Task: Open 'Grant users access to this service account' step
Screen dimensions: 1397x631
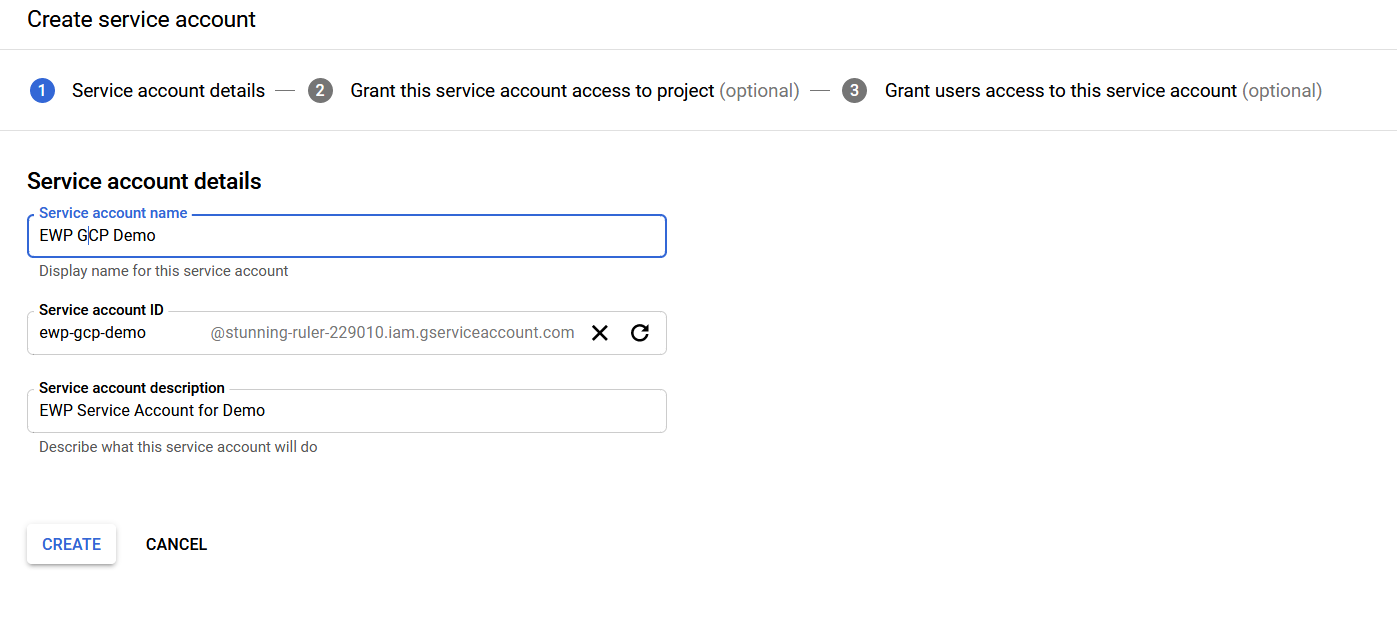Action: (1061, 91)
